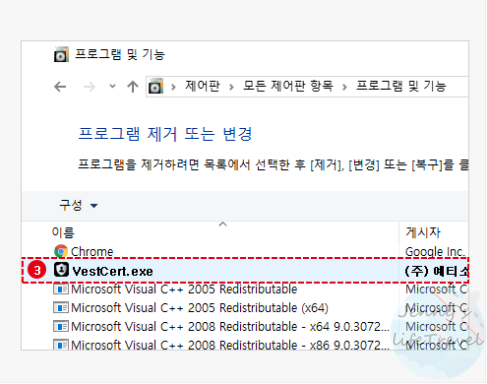487x384 pixels.
Task: Select Visual C++ 2008 Redistributable x64 9.0.3072
Action: click(230, 326)
